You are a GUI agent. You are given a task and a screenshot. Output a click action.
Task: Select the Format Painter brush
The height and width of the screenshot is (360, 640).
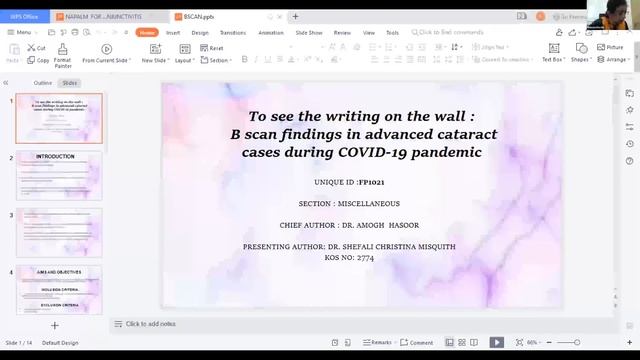pos(62,56)
